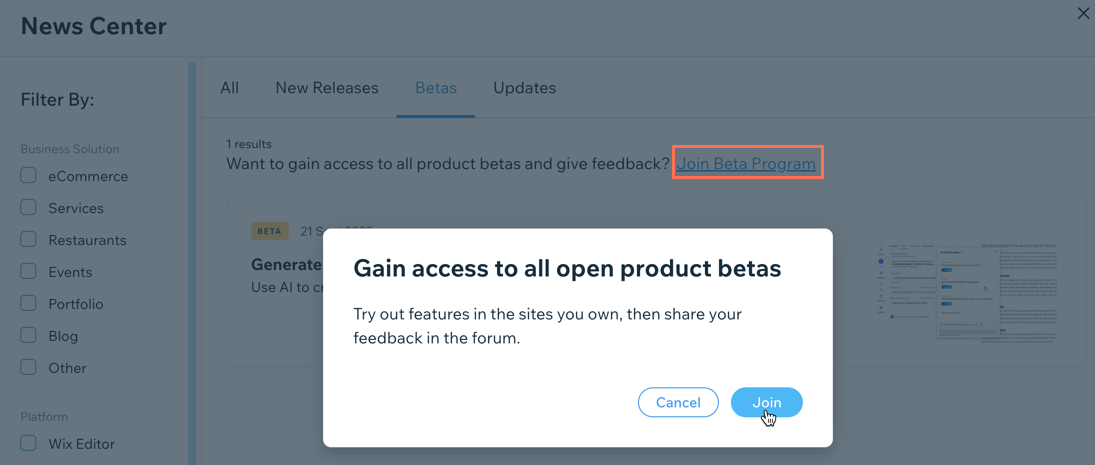Close the News Center panel
This screenshot has height=465, width=1095.
point(1083,13)
